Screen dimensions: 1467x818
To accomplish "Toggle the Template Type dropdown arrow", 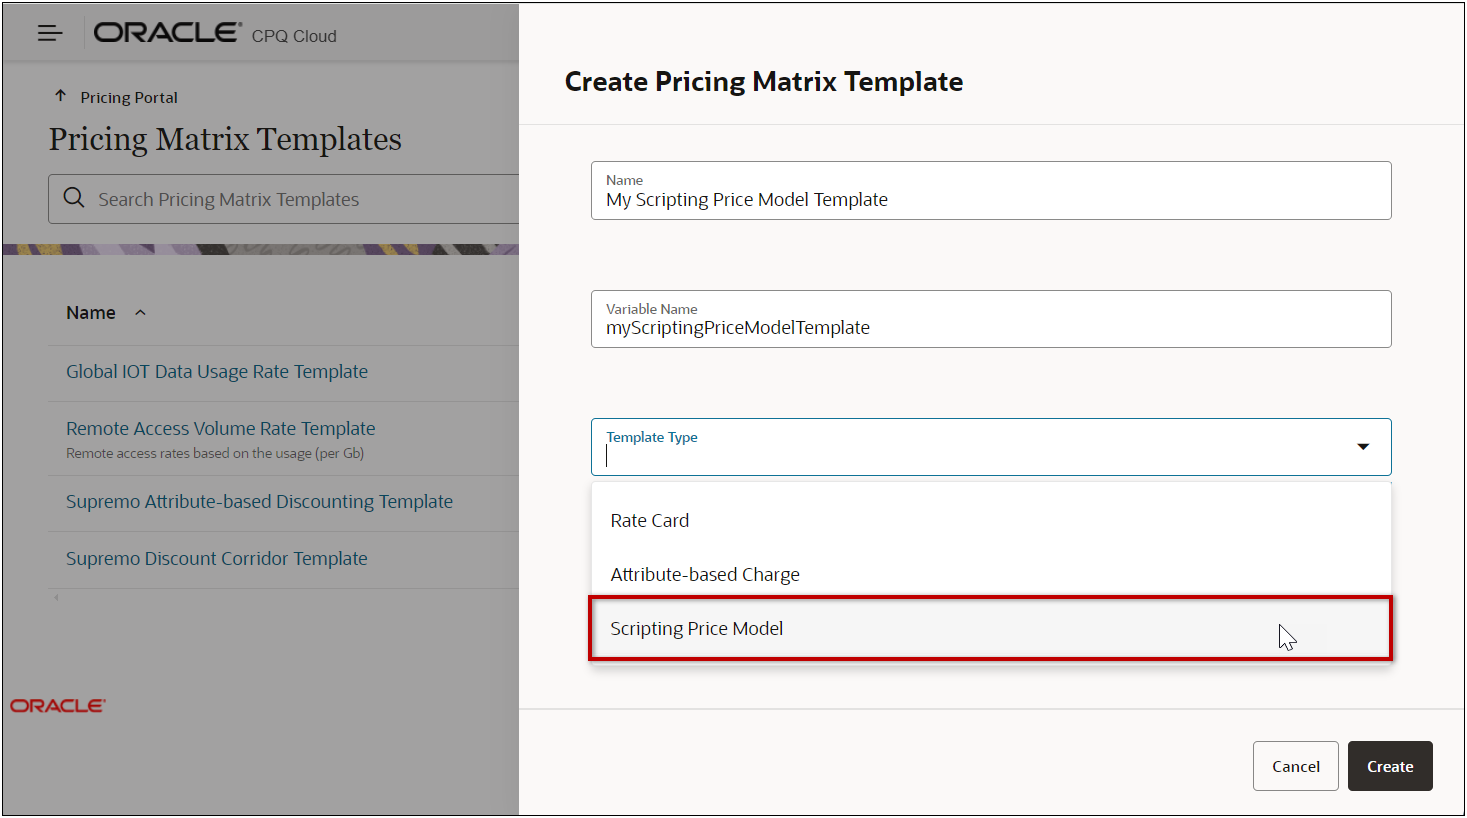I will (1363, 446).
